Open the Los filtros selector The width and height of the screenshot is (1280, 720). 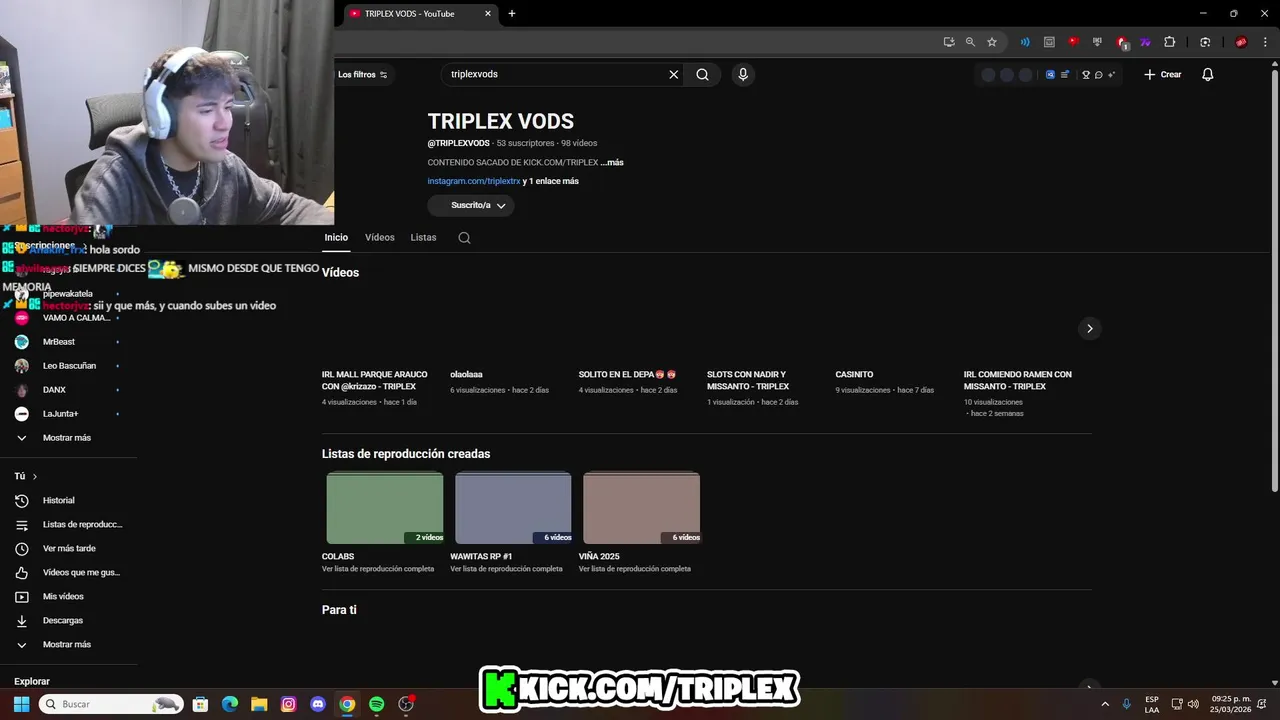[x=361, y=74]
